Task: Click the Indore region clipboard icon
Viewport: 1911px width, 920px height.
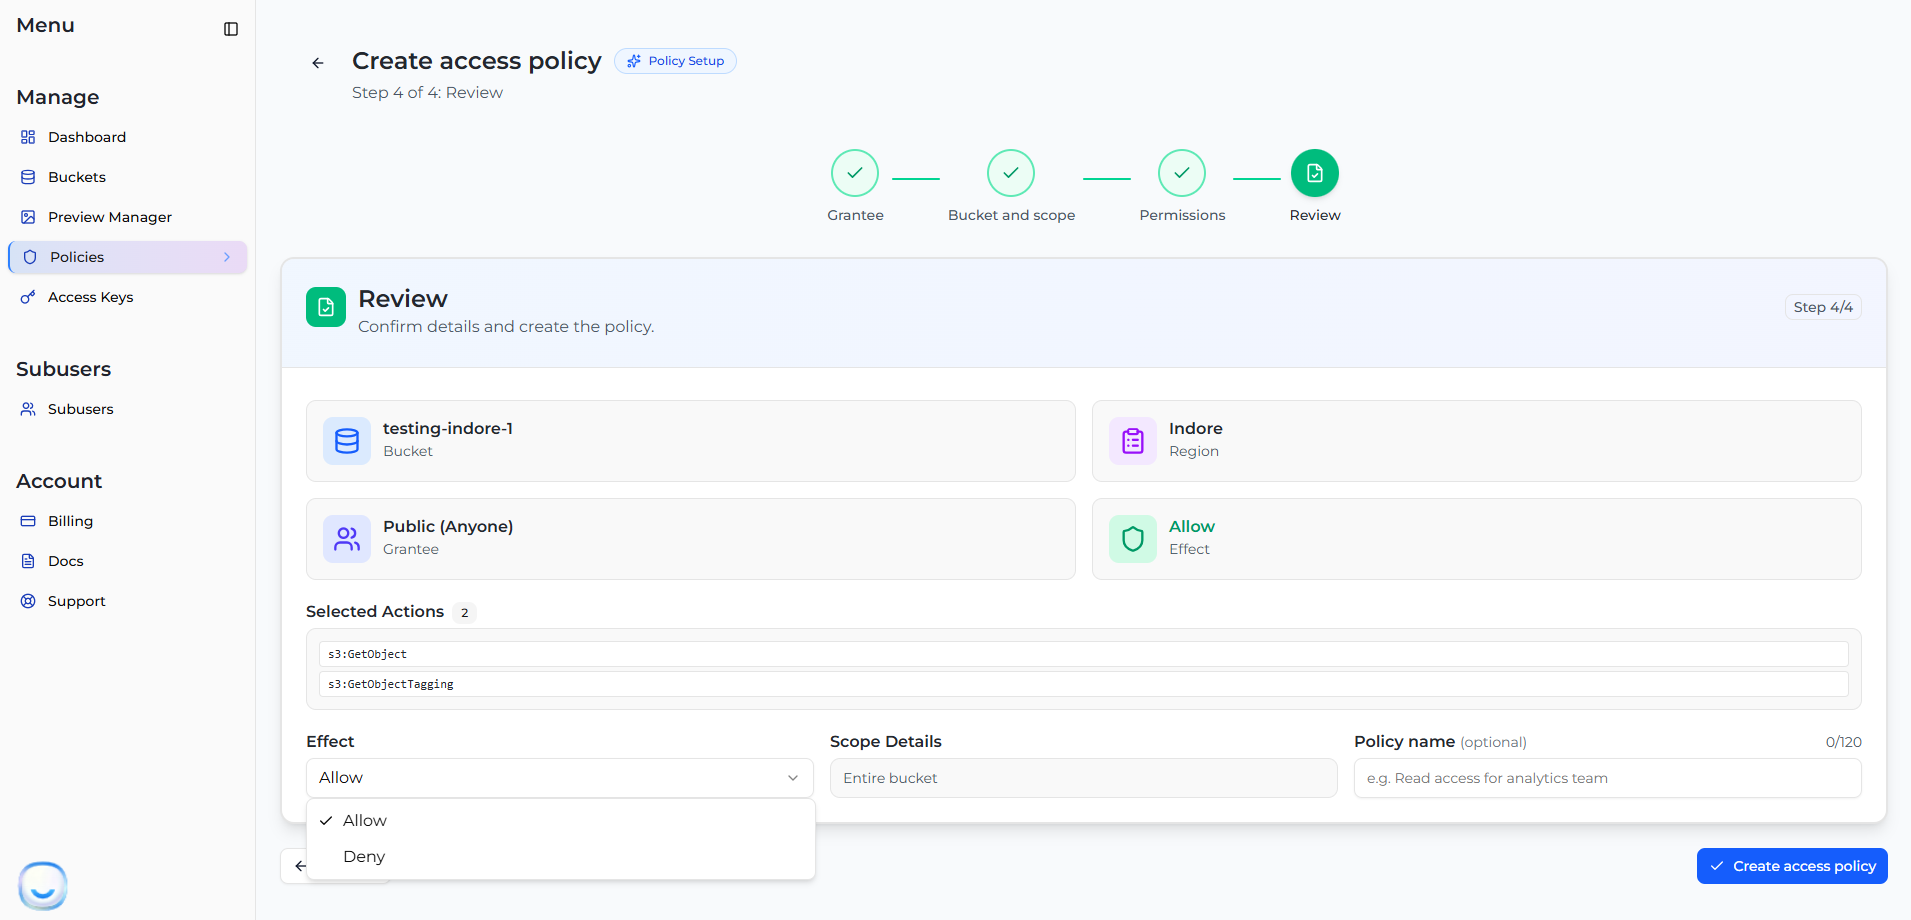Action: tap(1133, 441)
